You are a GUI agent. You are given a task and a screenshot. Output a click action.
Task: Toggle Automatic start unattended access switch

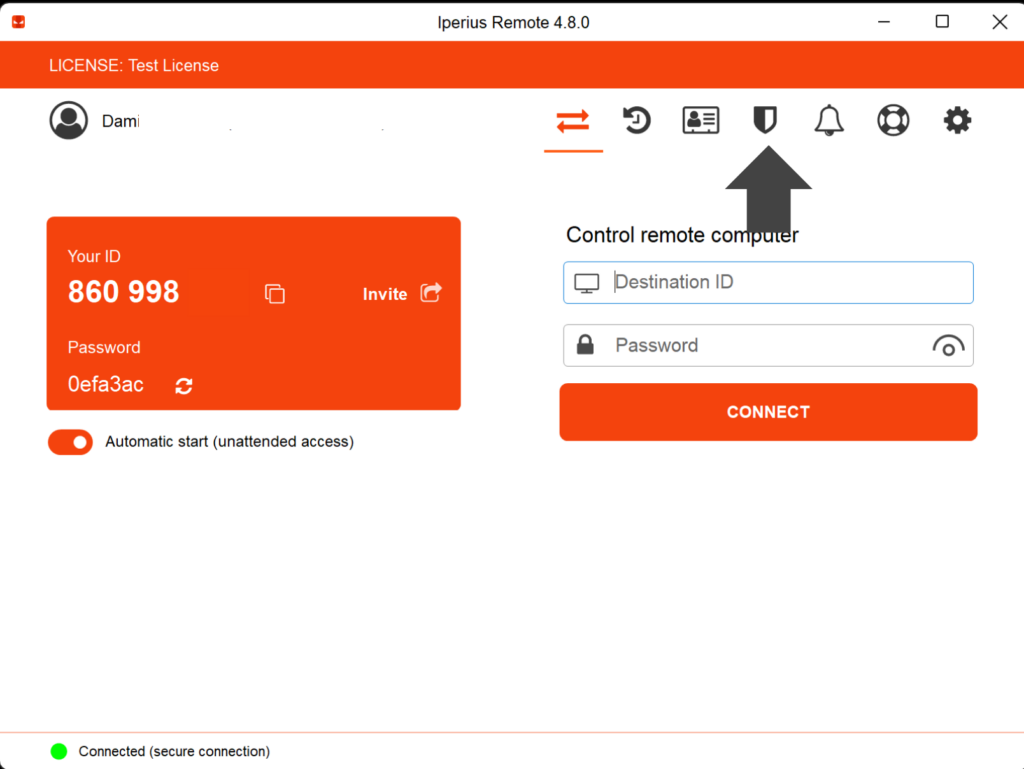[71, 442]
